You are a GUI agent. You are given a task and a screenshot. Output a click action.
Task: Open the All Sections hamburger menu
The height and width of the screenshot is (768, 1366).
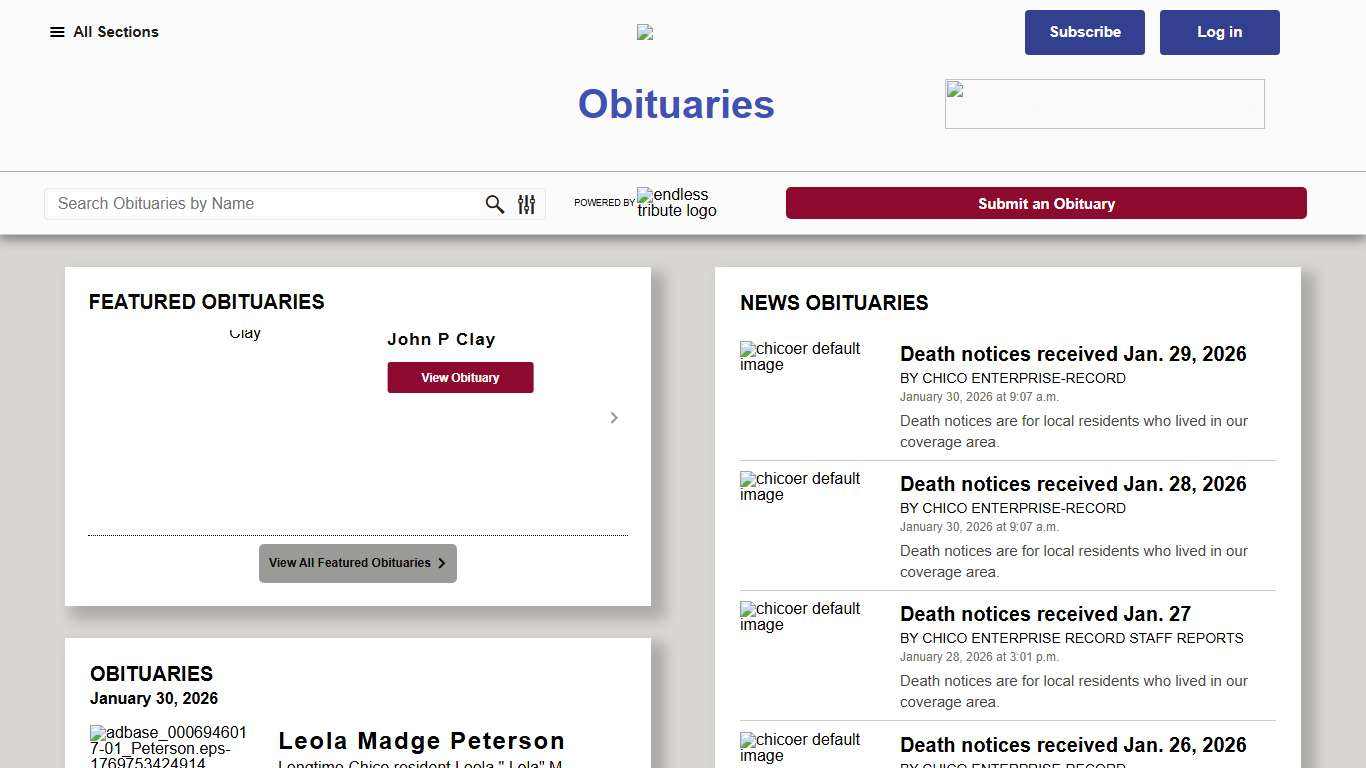tap(104, 32)
